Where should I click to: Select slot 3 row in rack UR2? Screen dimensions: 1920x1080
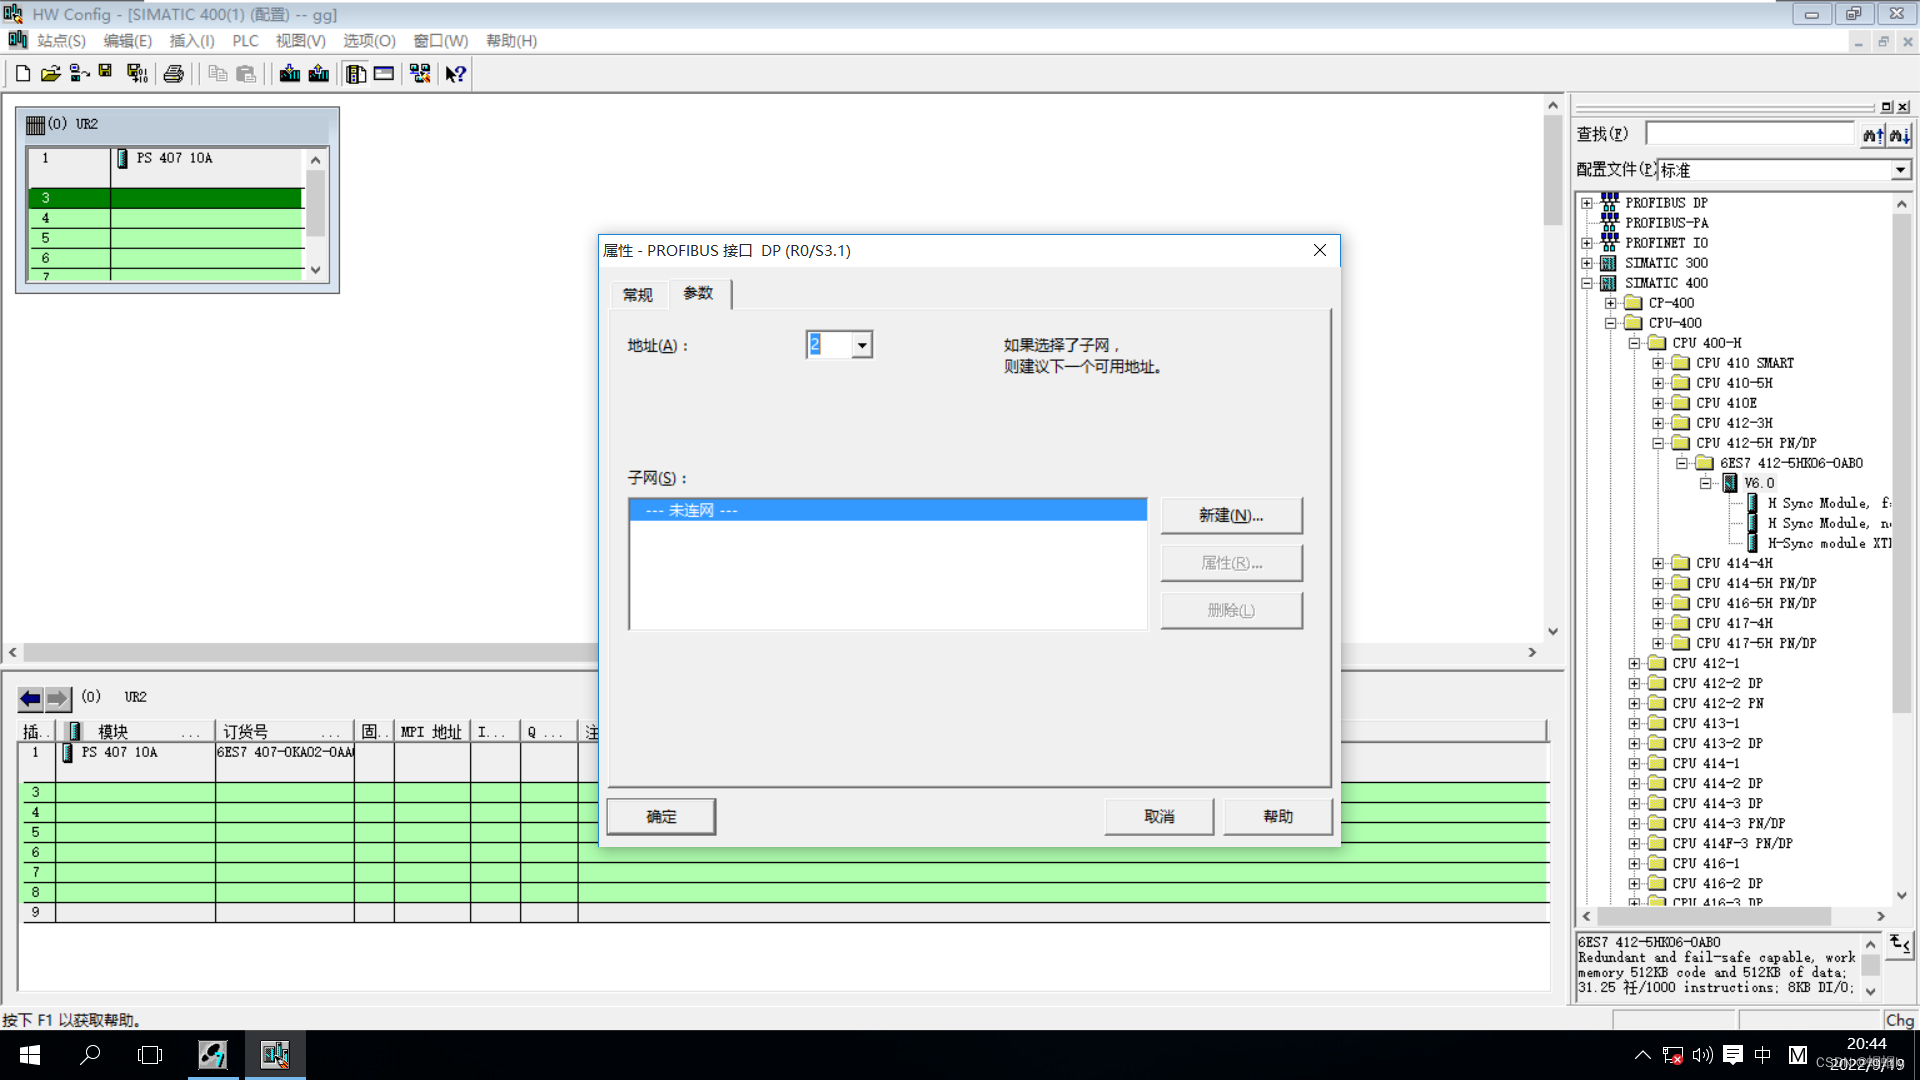[x=166, y=198]
